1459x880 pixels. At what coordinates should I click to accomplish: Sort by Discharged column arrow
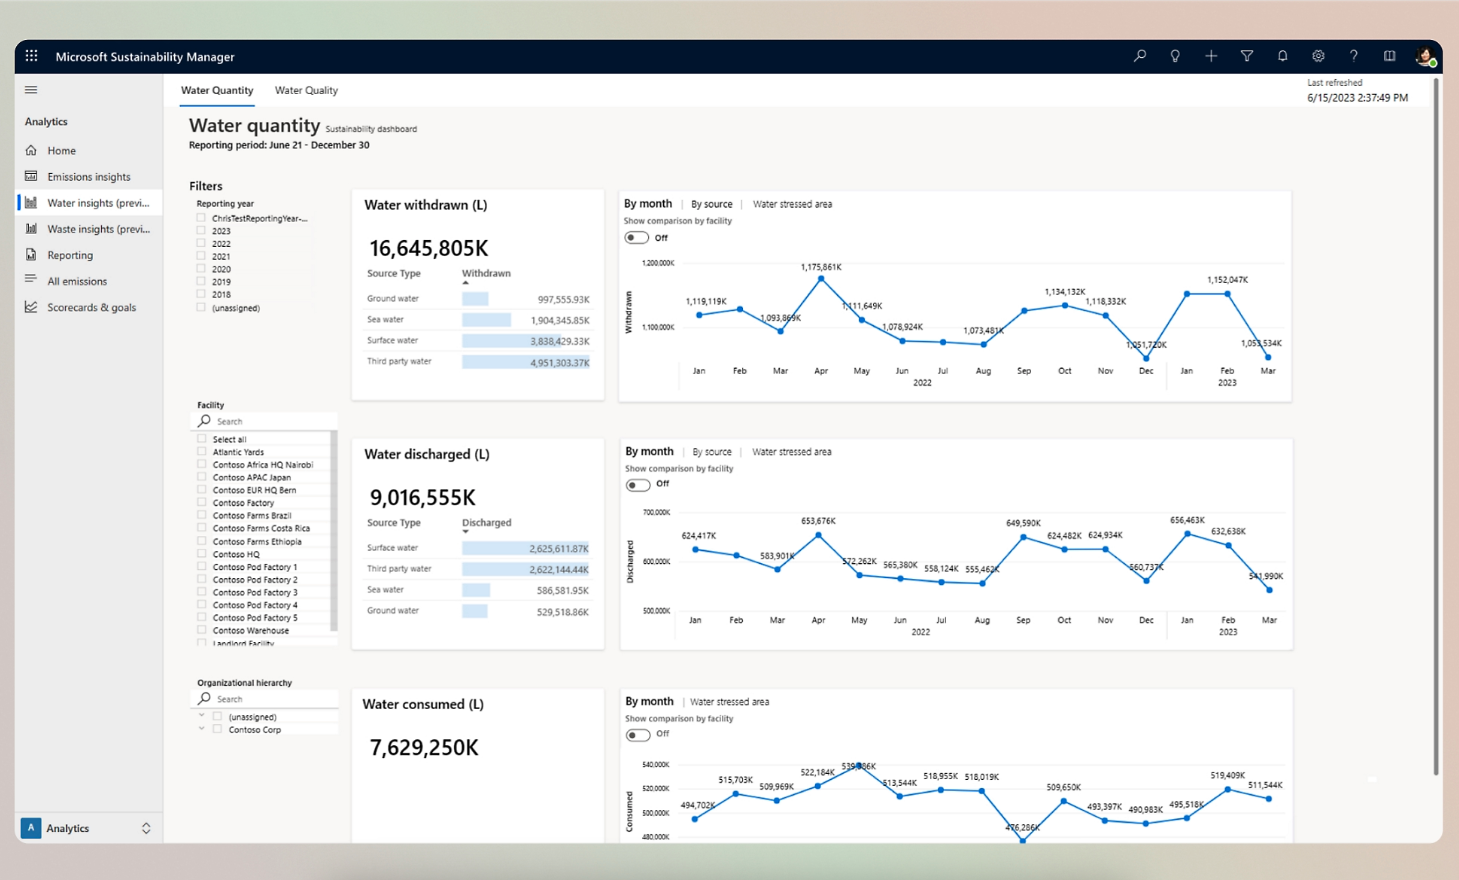click(465, 532)
